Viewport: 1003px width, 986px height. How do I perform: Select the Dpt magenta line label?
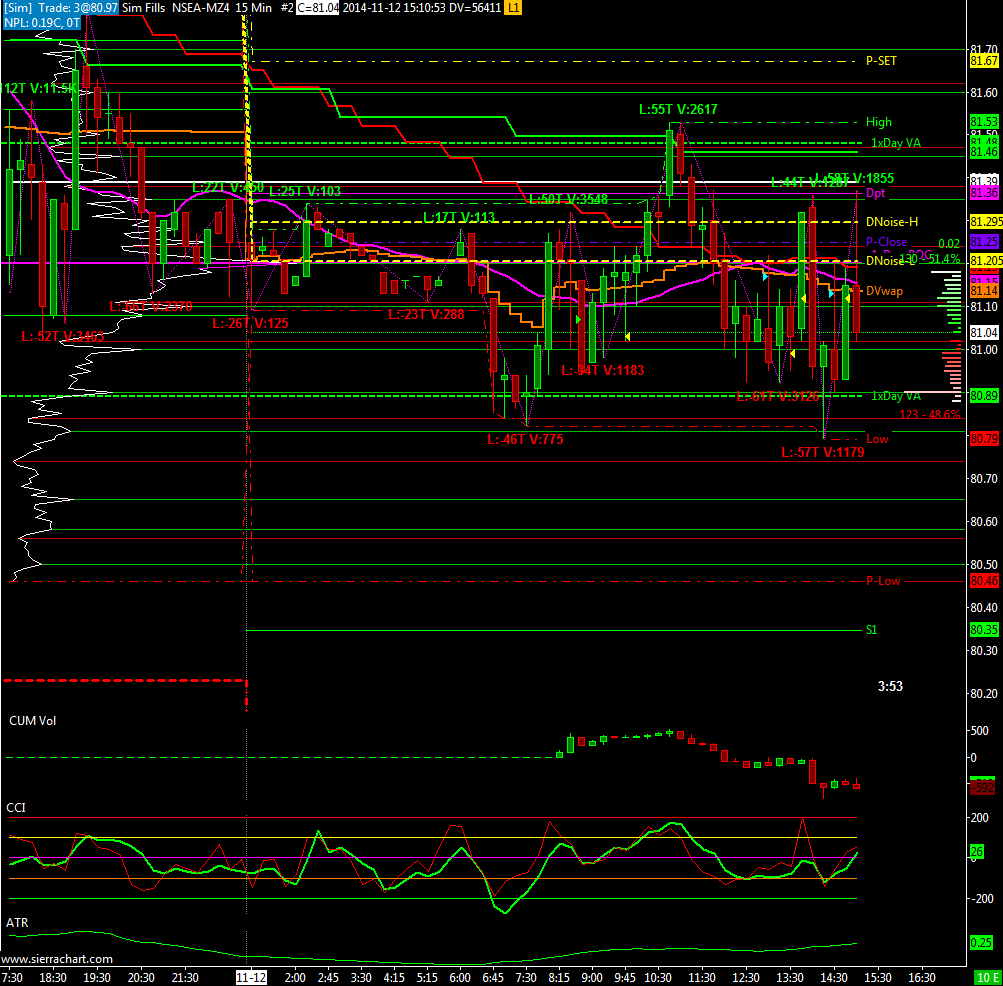[875, 193]
